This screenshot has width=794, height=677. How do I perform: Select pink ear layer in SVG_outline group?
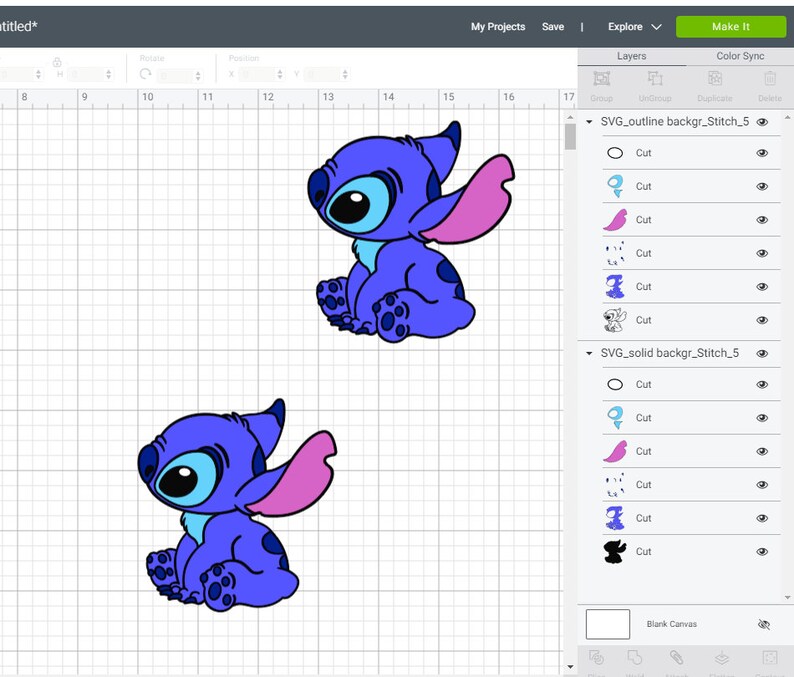click(x=691, y=220)
